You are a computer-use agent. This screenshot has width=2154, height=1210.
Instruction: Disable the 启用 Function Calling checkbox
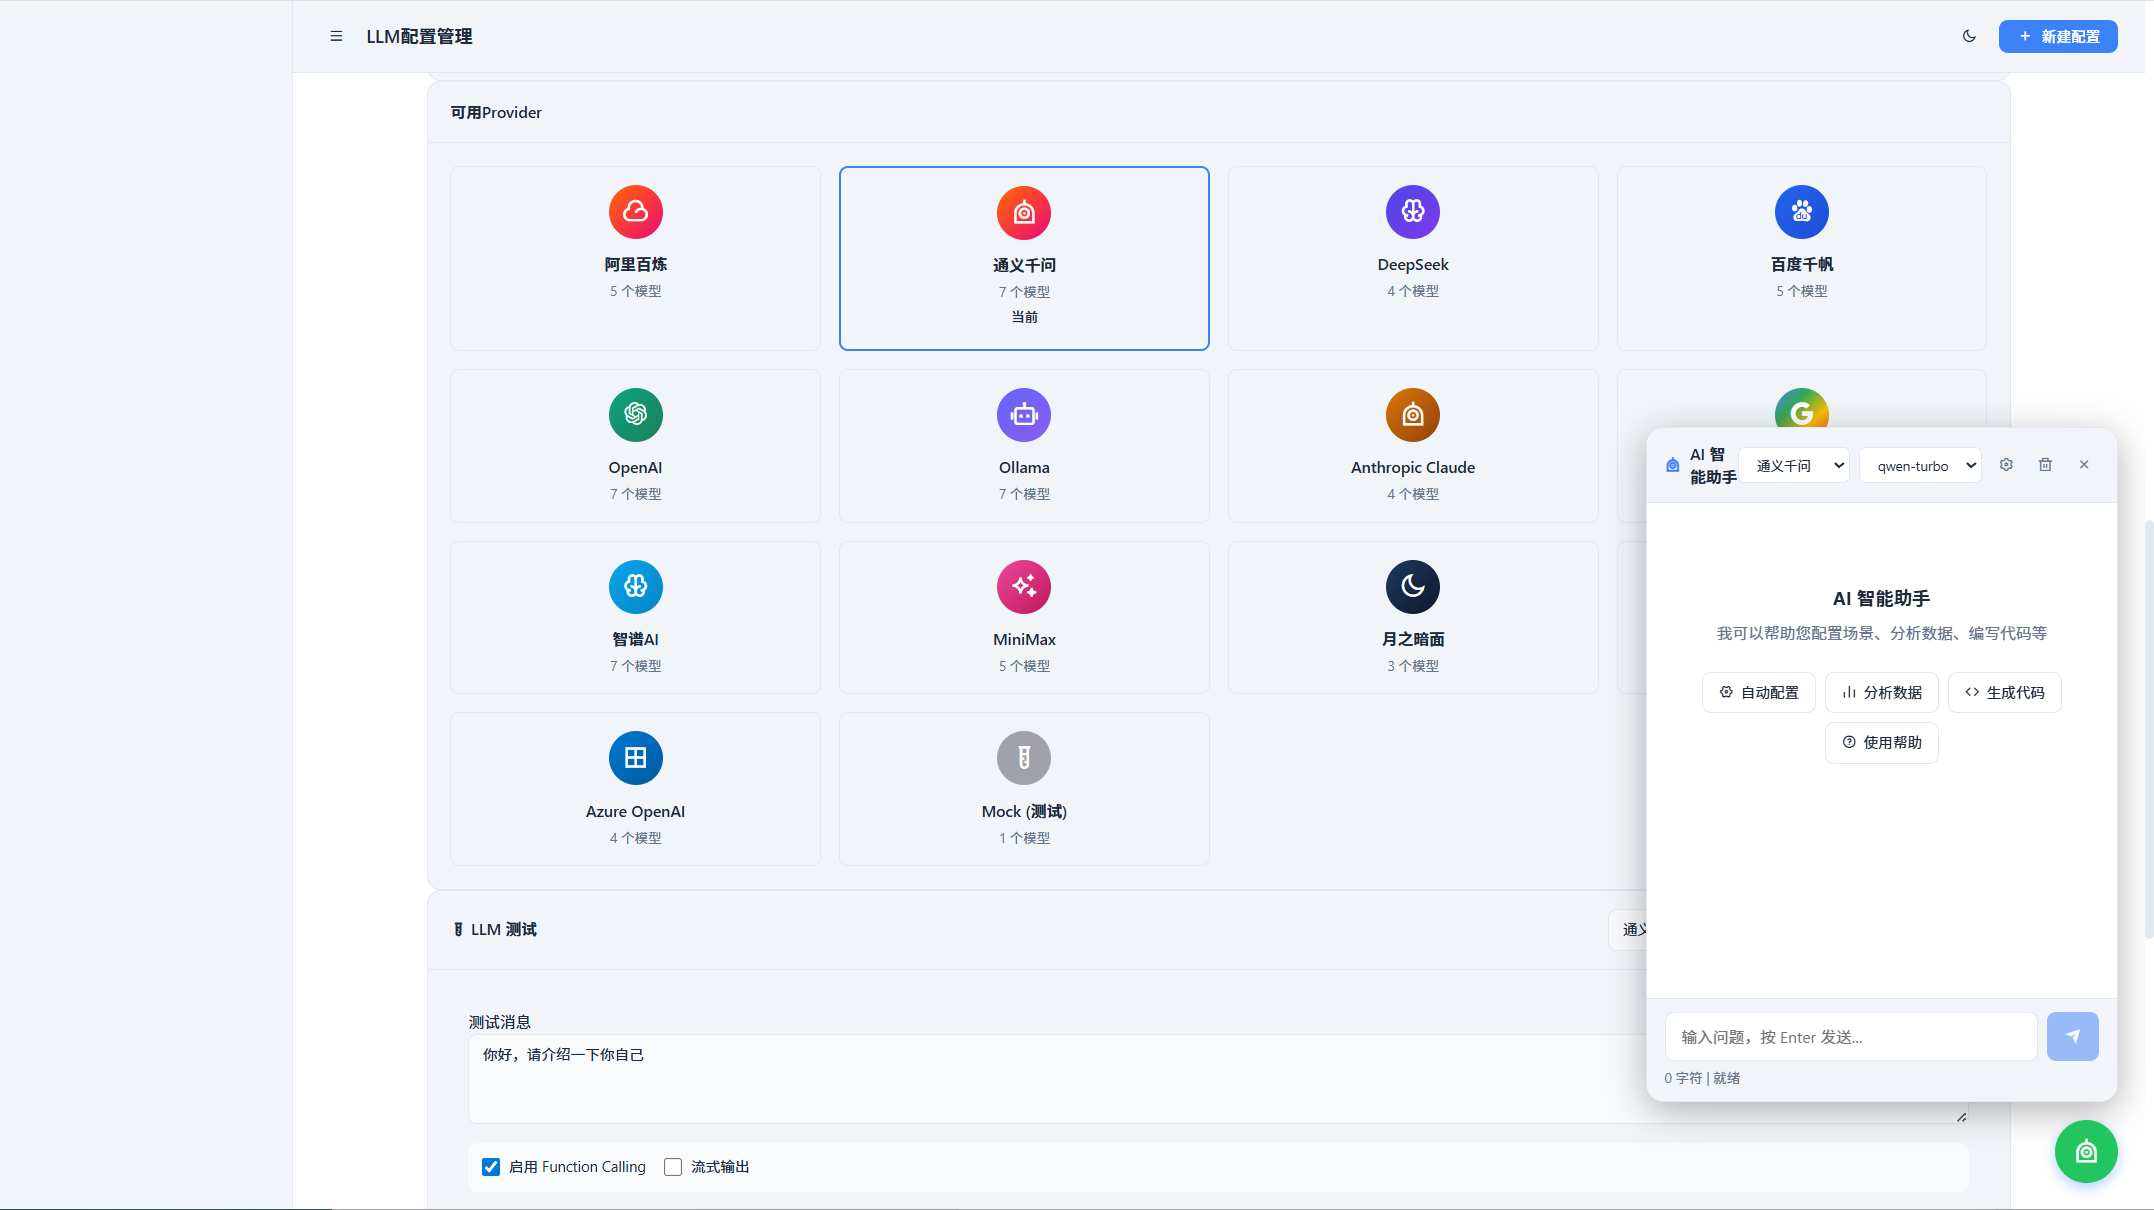pos(491,1167)
